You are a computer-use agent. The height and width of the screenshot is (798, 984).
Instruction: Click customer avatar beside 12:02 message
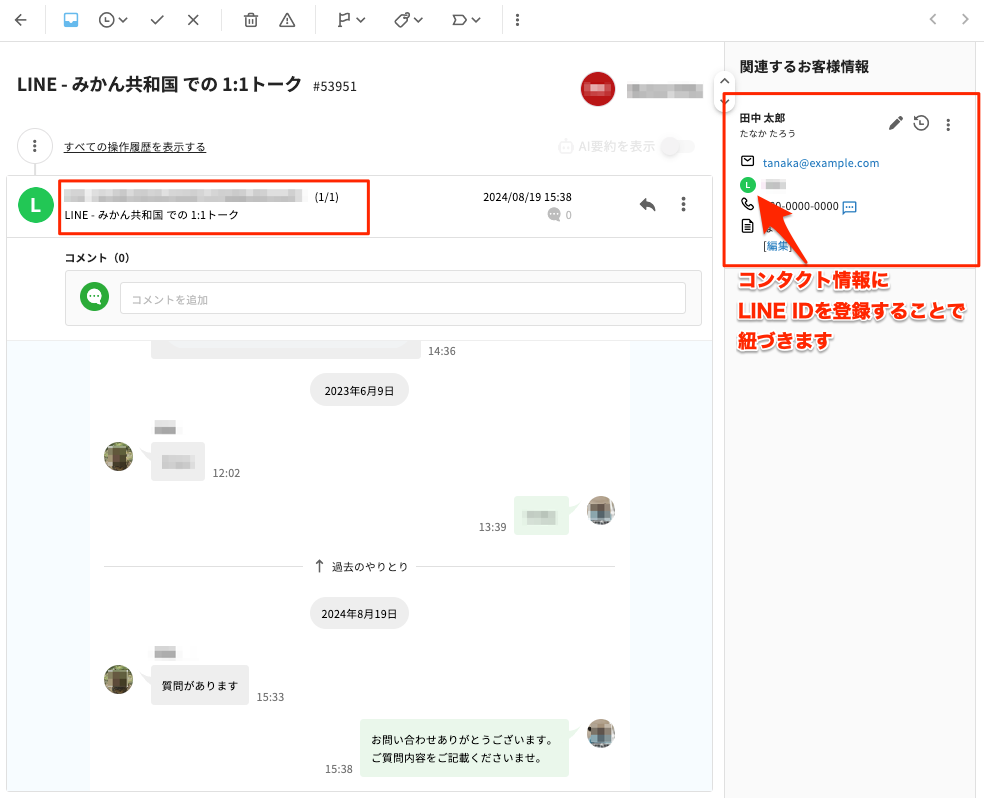(118, 456)
